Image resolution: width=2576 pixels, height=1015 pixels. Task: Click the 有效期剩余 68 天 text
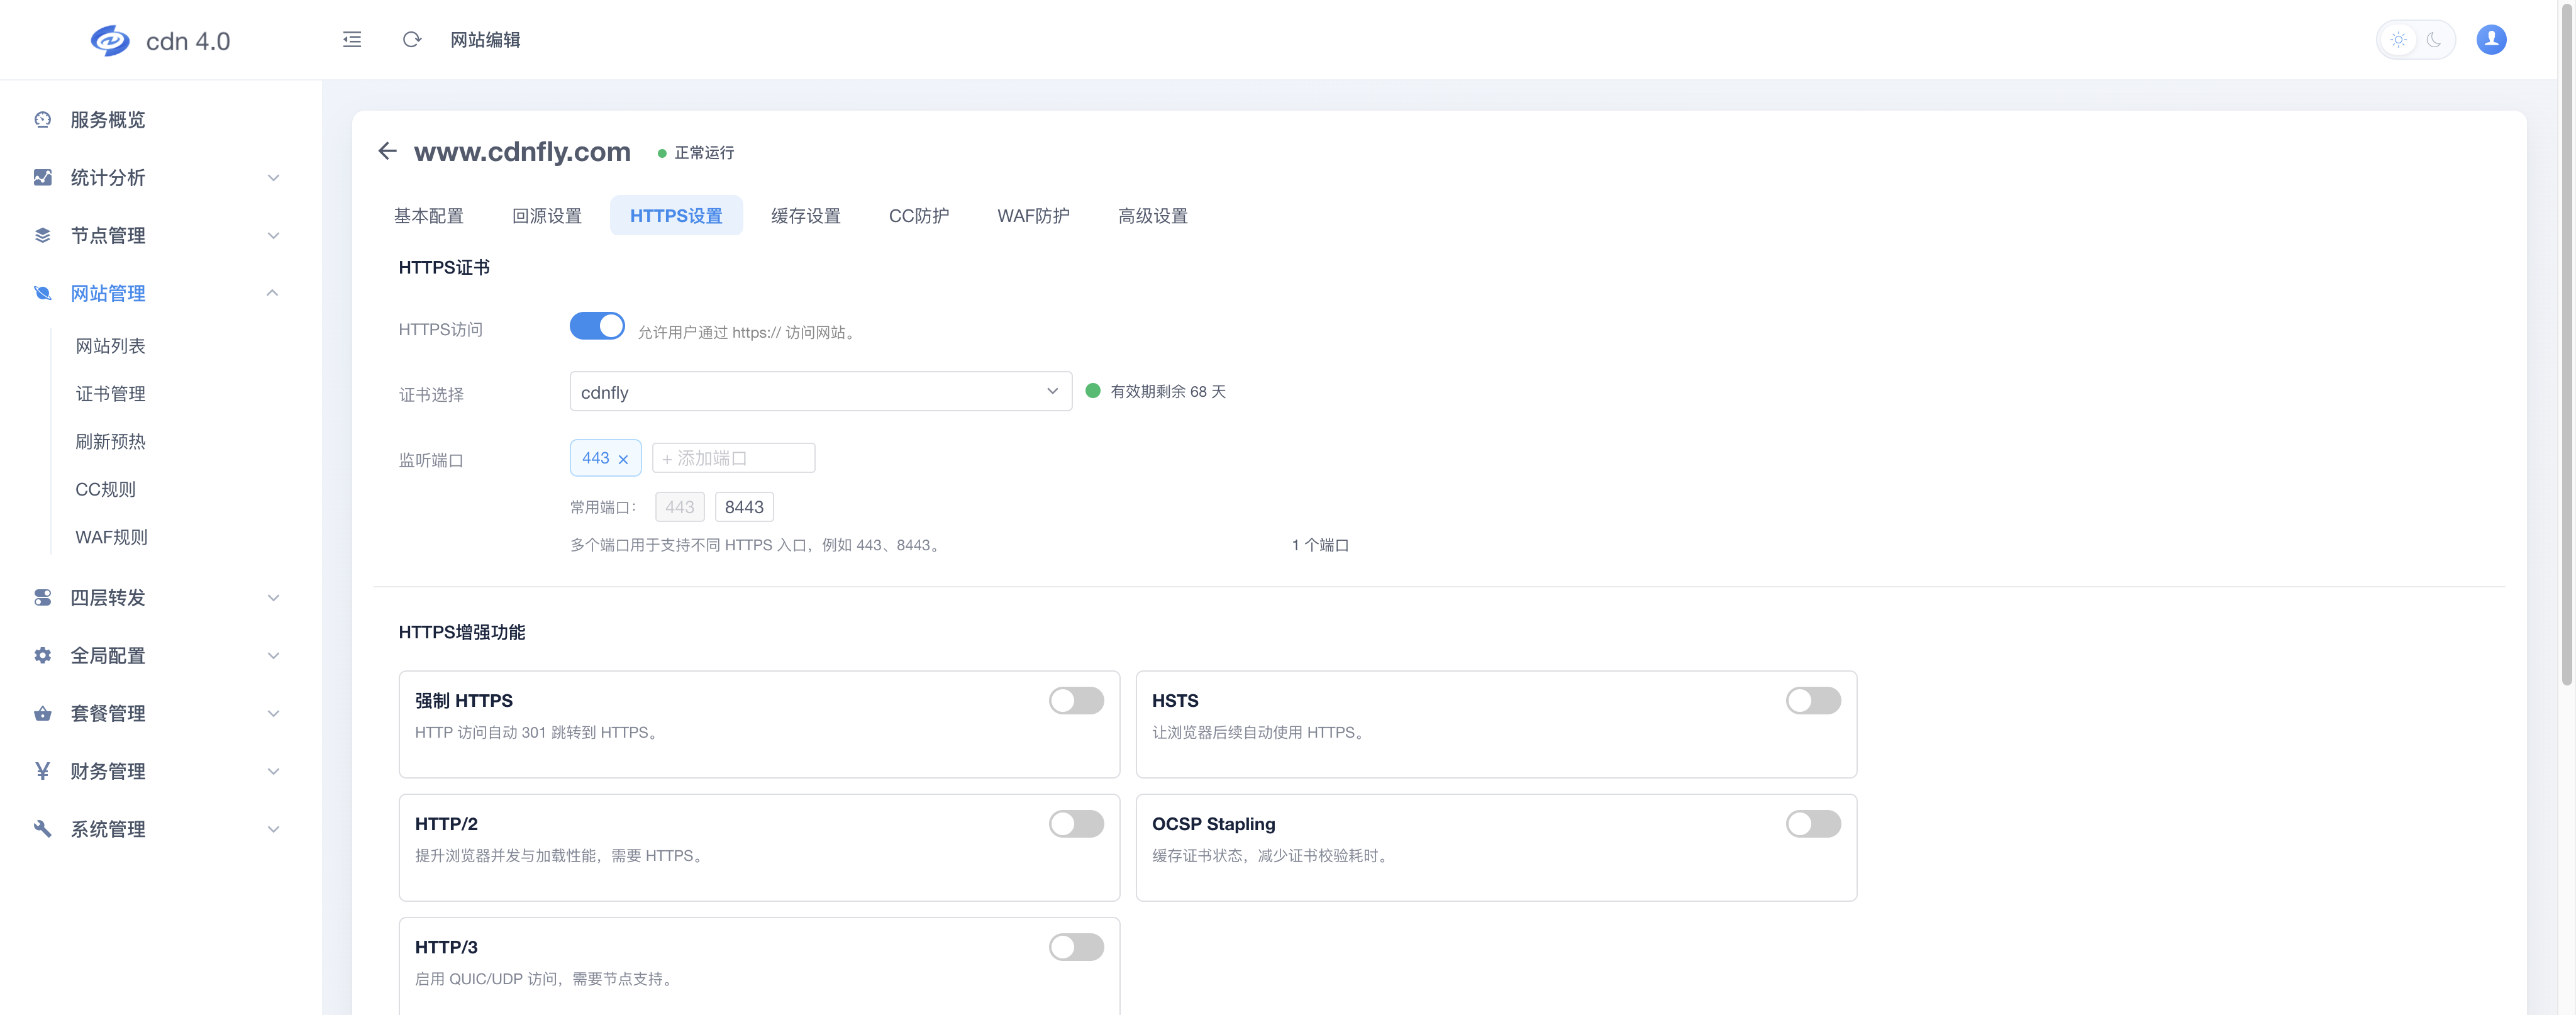[1168, 392]
